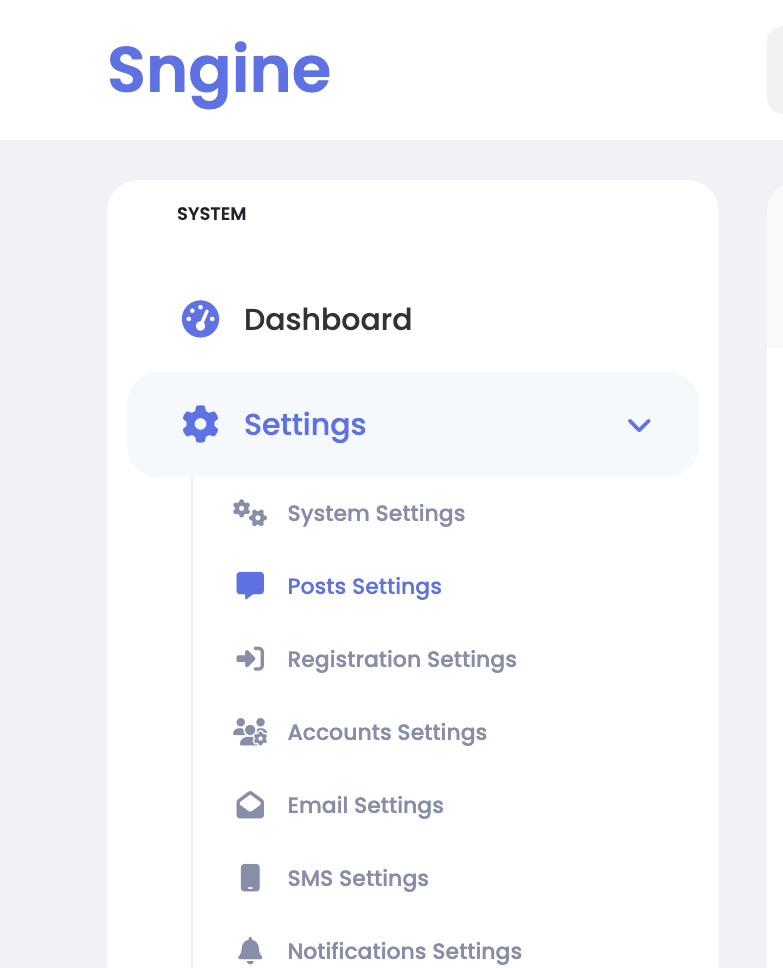Open Accounts Settings

coord(387,732)
